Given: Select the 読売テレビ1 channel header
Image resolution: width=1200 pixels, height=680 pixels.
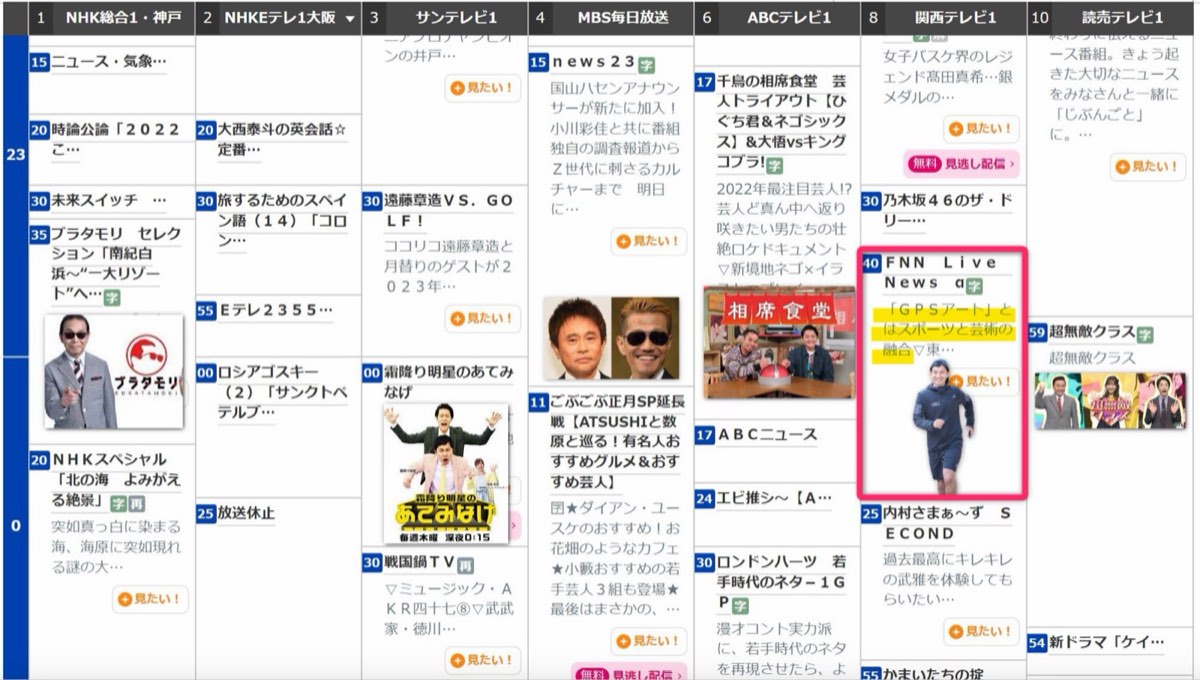Looking at the screenshot, I should coord(1113,18).
